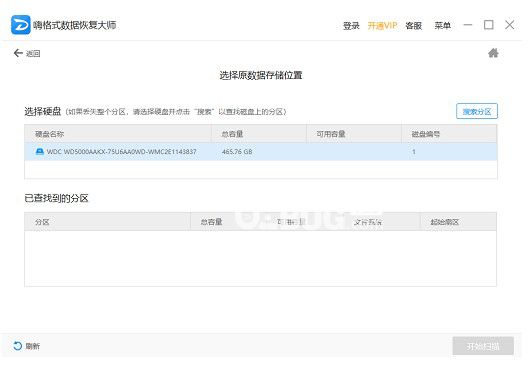The width and height of the screenshot is (530, 365).
Task: Select the WDC hard disk drive icon
Action: tap(40, 151)
